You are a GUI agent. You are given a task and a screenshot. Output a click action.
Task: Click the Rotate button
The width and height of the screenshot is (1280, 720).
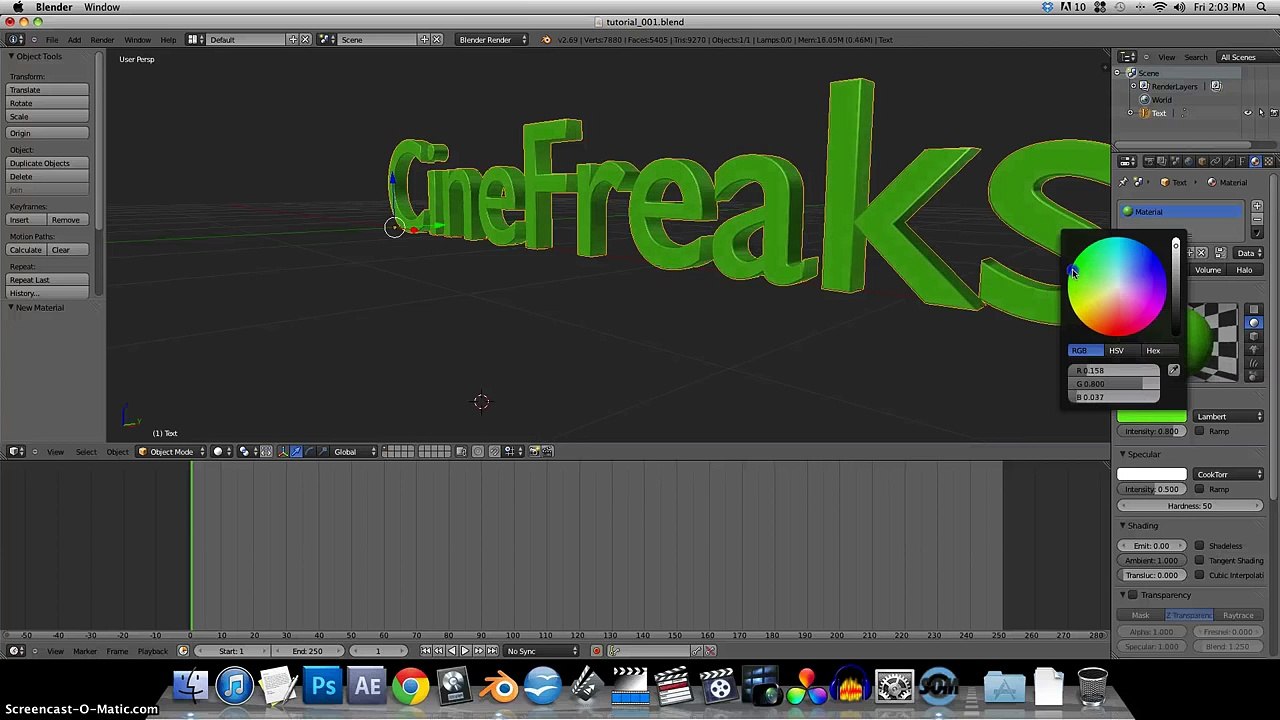(48, 103)
